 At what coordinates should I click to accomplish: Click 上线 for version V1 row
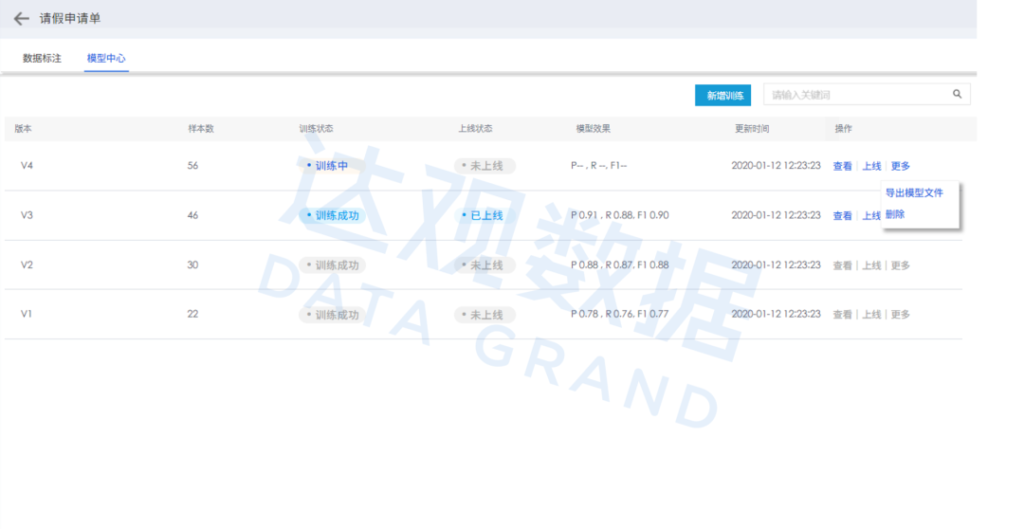(x=871, y=315)
